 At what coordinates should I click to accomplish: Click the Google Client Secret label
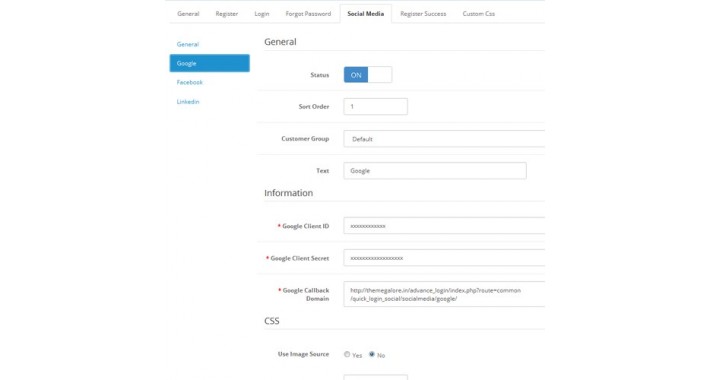(300, 258)
